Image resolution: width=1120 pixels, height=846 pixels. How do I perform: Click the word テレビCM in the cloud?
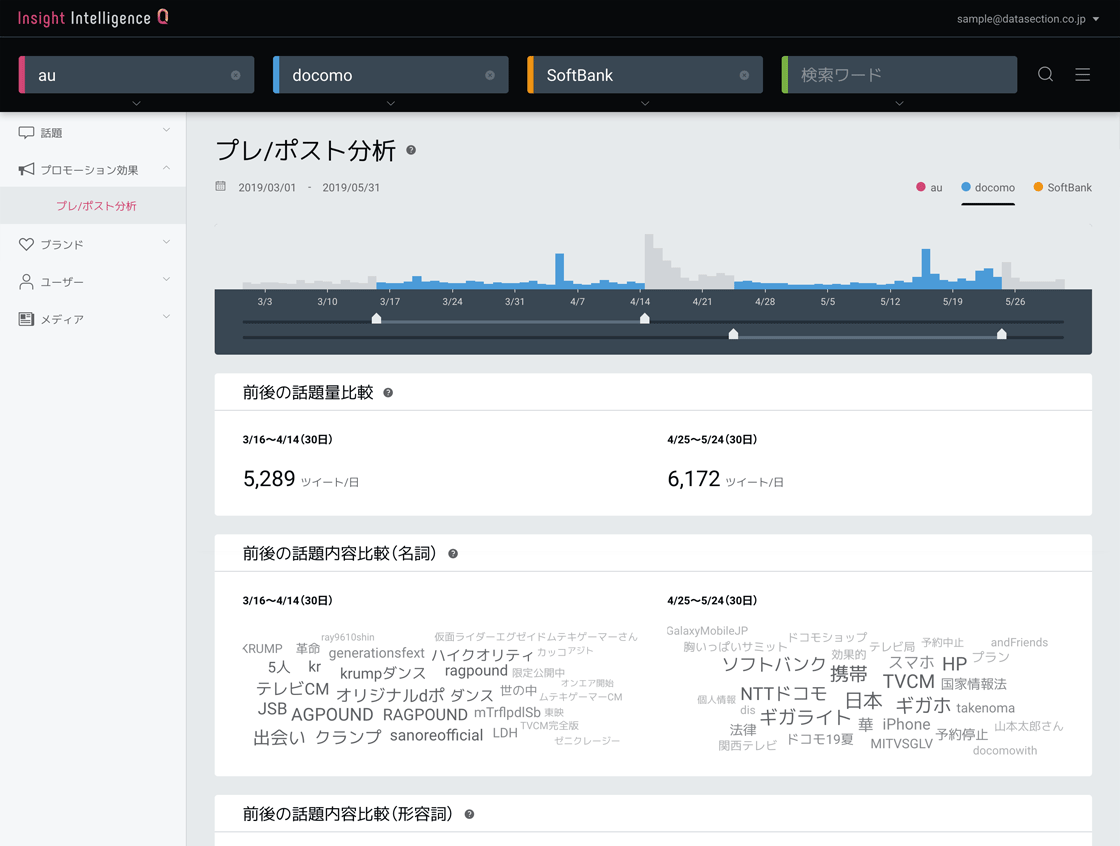tap(293, 689)
